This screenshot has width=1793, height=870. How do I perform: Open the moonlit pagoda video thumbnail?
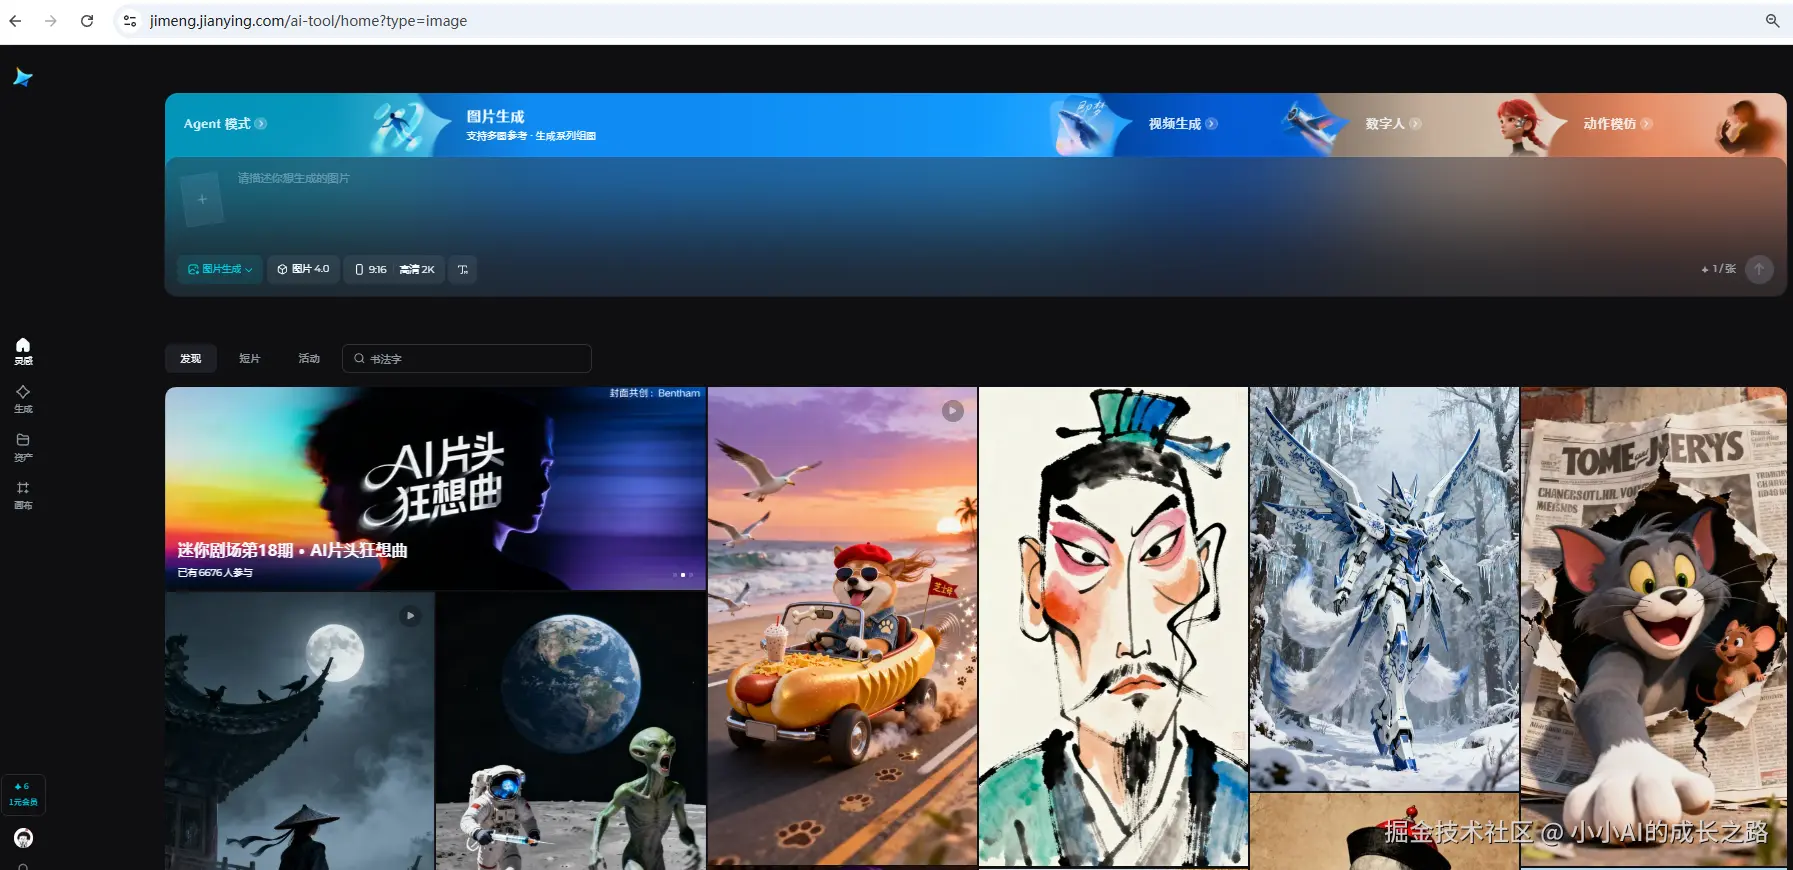300,731
